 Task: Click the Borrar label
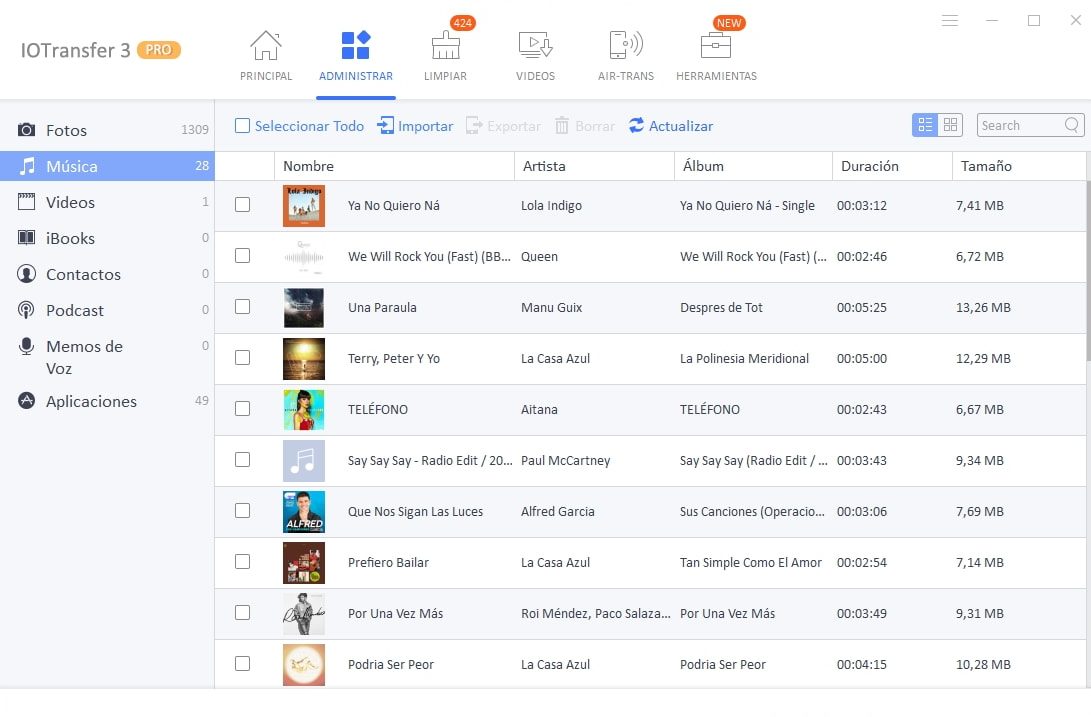click(x=595, y=126)
